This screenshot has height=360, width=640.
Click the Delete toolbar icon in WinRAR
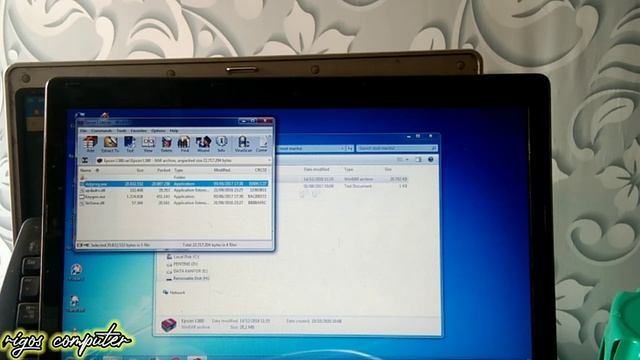pyautogui.click(x=167, y=144)
